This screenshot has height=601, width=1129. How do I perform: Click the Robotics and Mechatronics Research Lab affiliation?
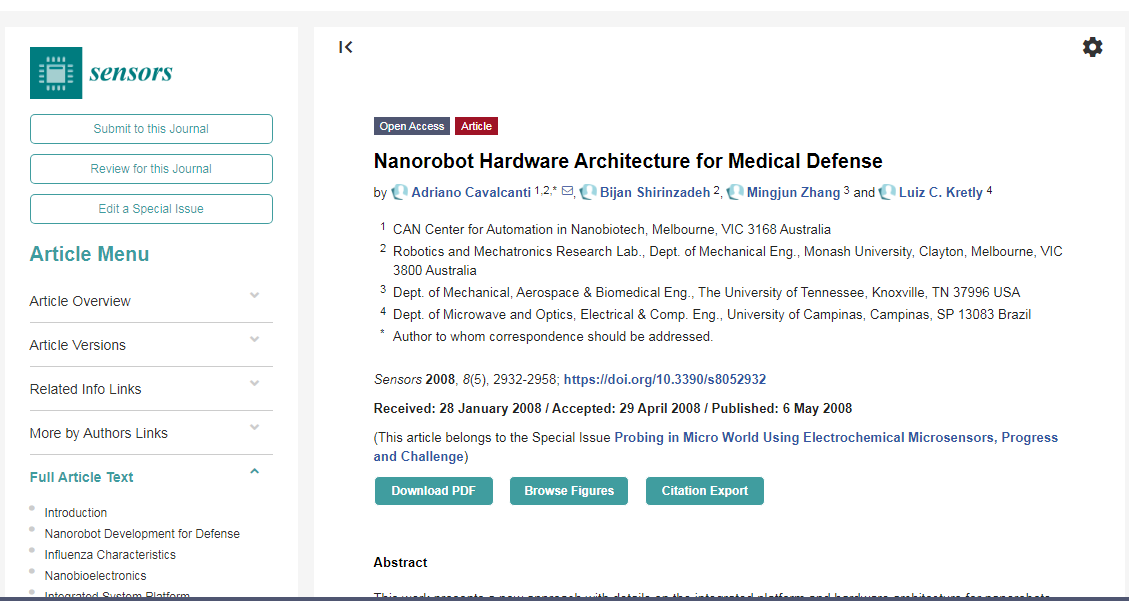pyautogui.click(x=727, y=261)
